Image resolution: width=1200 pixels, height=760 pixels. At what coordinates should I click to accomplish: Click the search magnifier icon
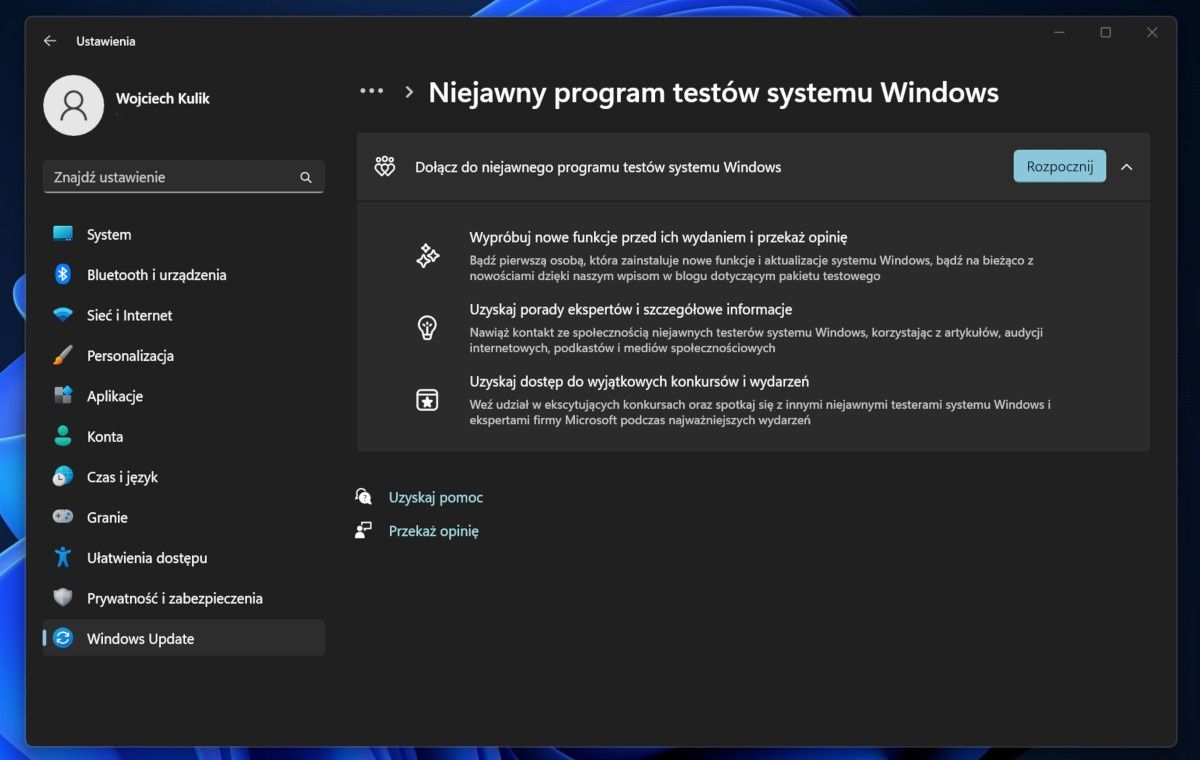[306, 178]
